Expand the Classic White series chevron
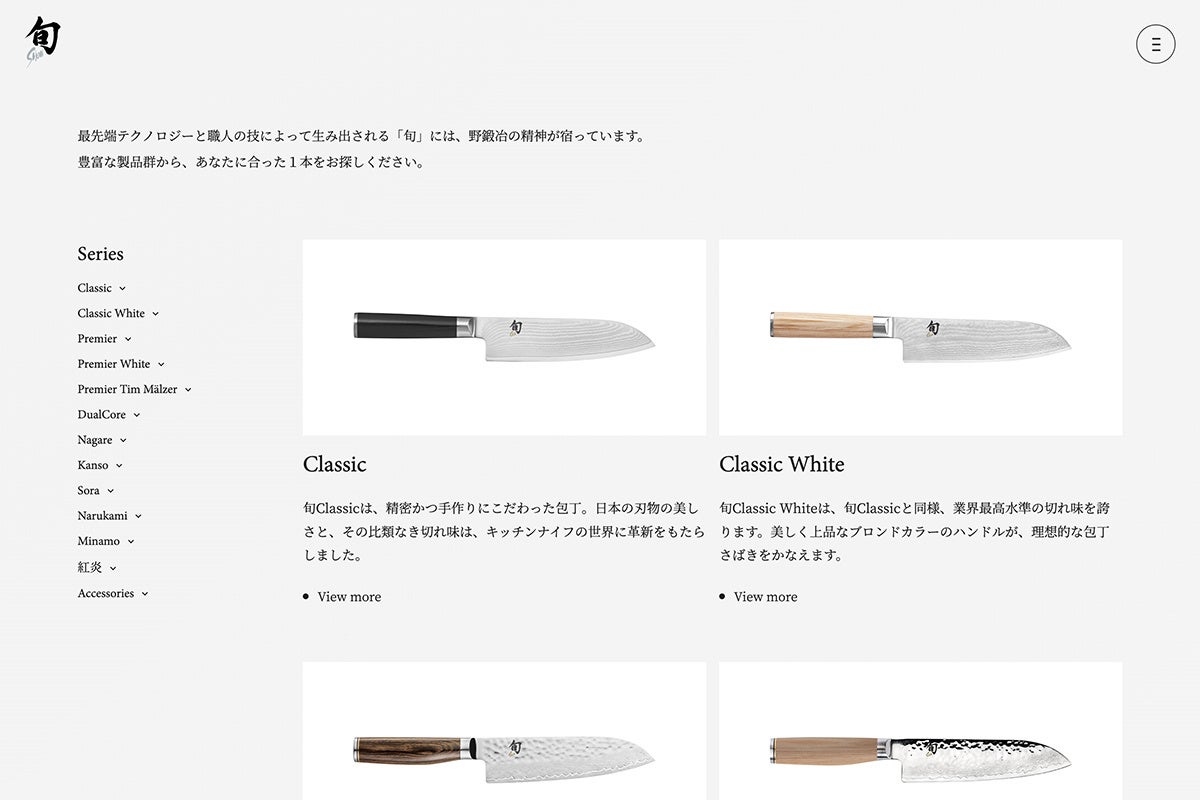 tap(155, 314)
